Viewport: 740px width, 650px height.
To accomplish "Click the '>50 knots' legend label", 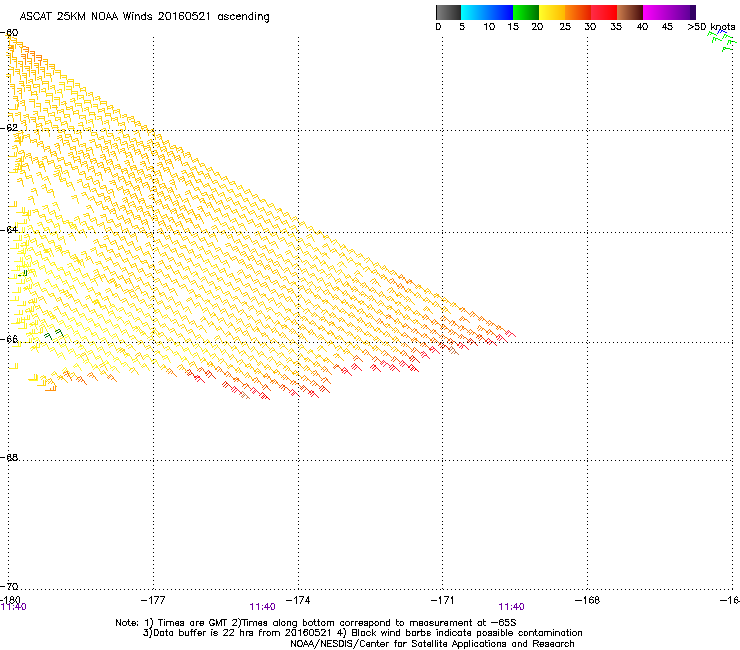I will click(711, 27).
